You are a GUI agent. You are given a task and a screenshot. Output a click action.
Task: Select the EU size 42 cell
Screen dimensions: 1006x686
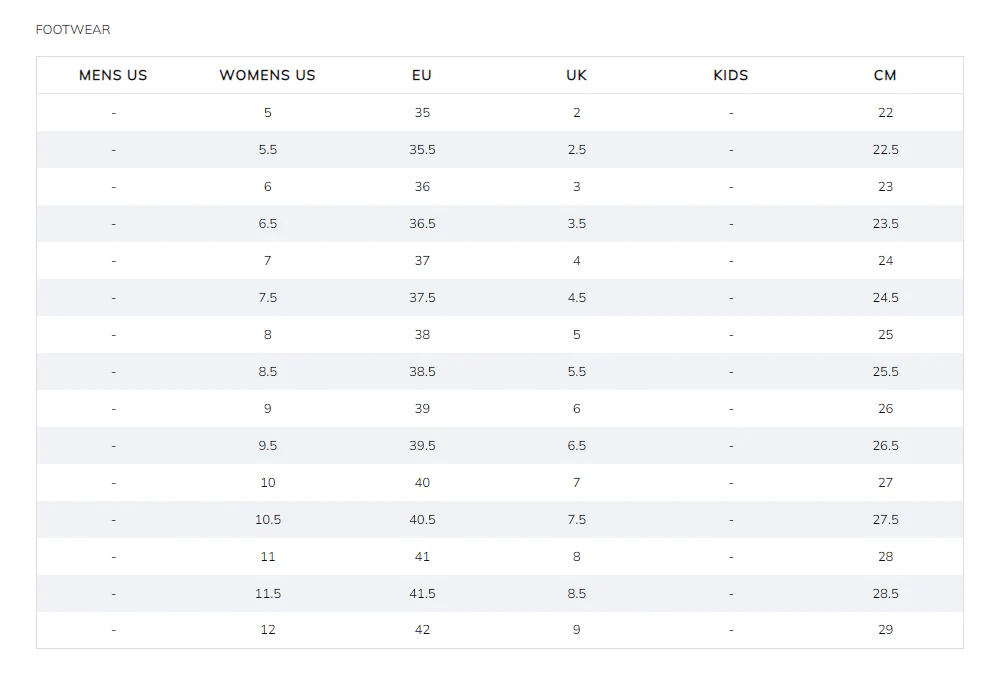[422, 630]
